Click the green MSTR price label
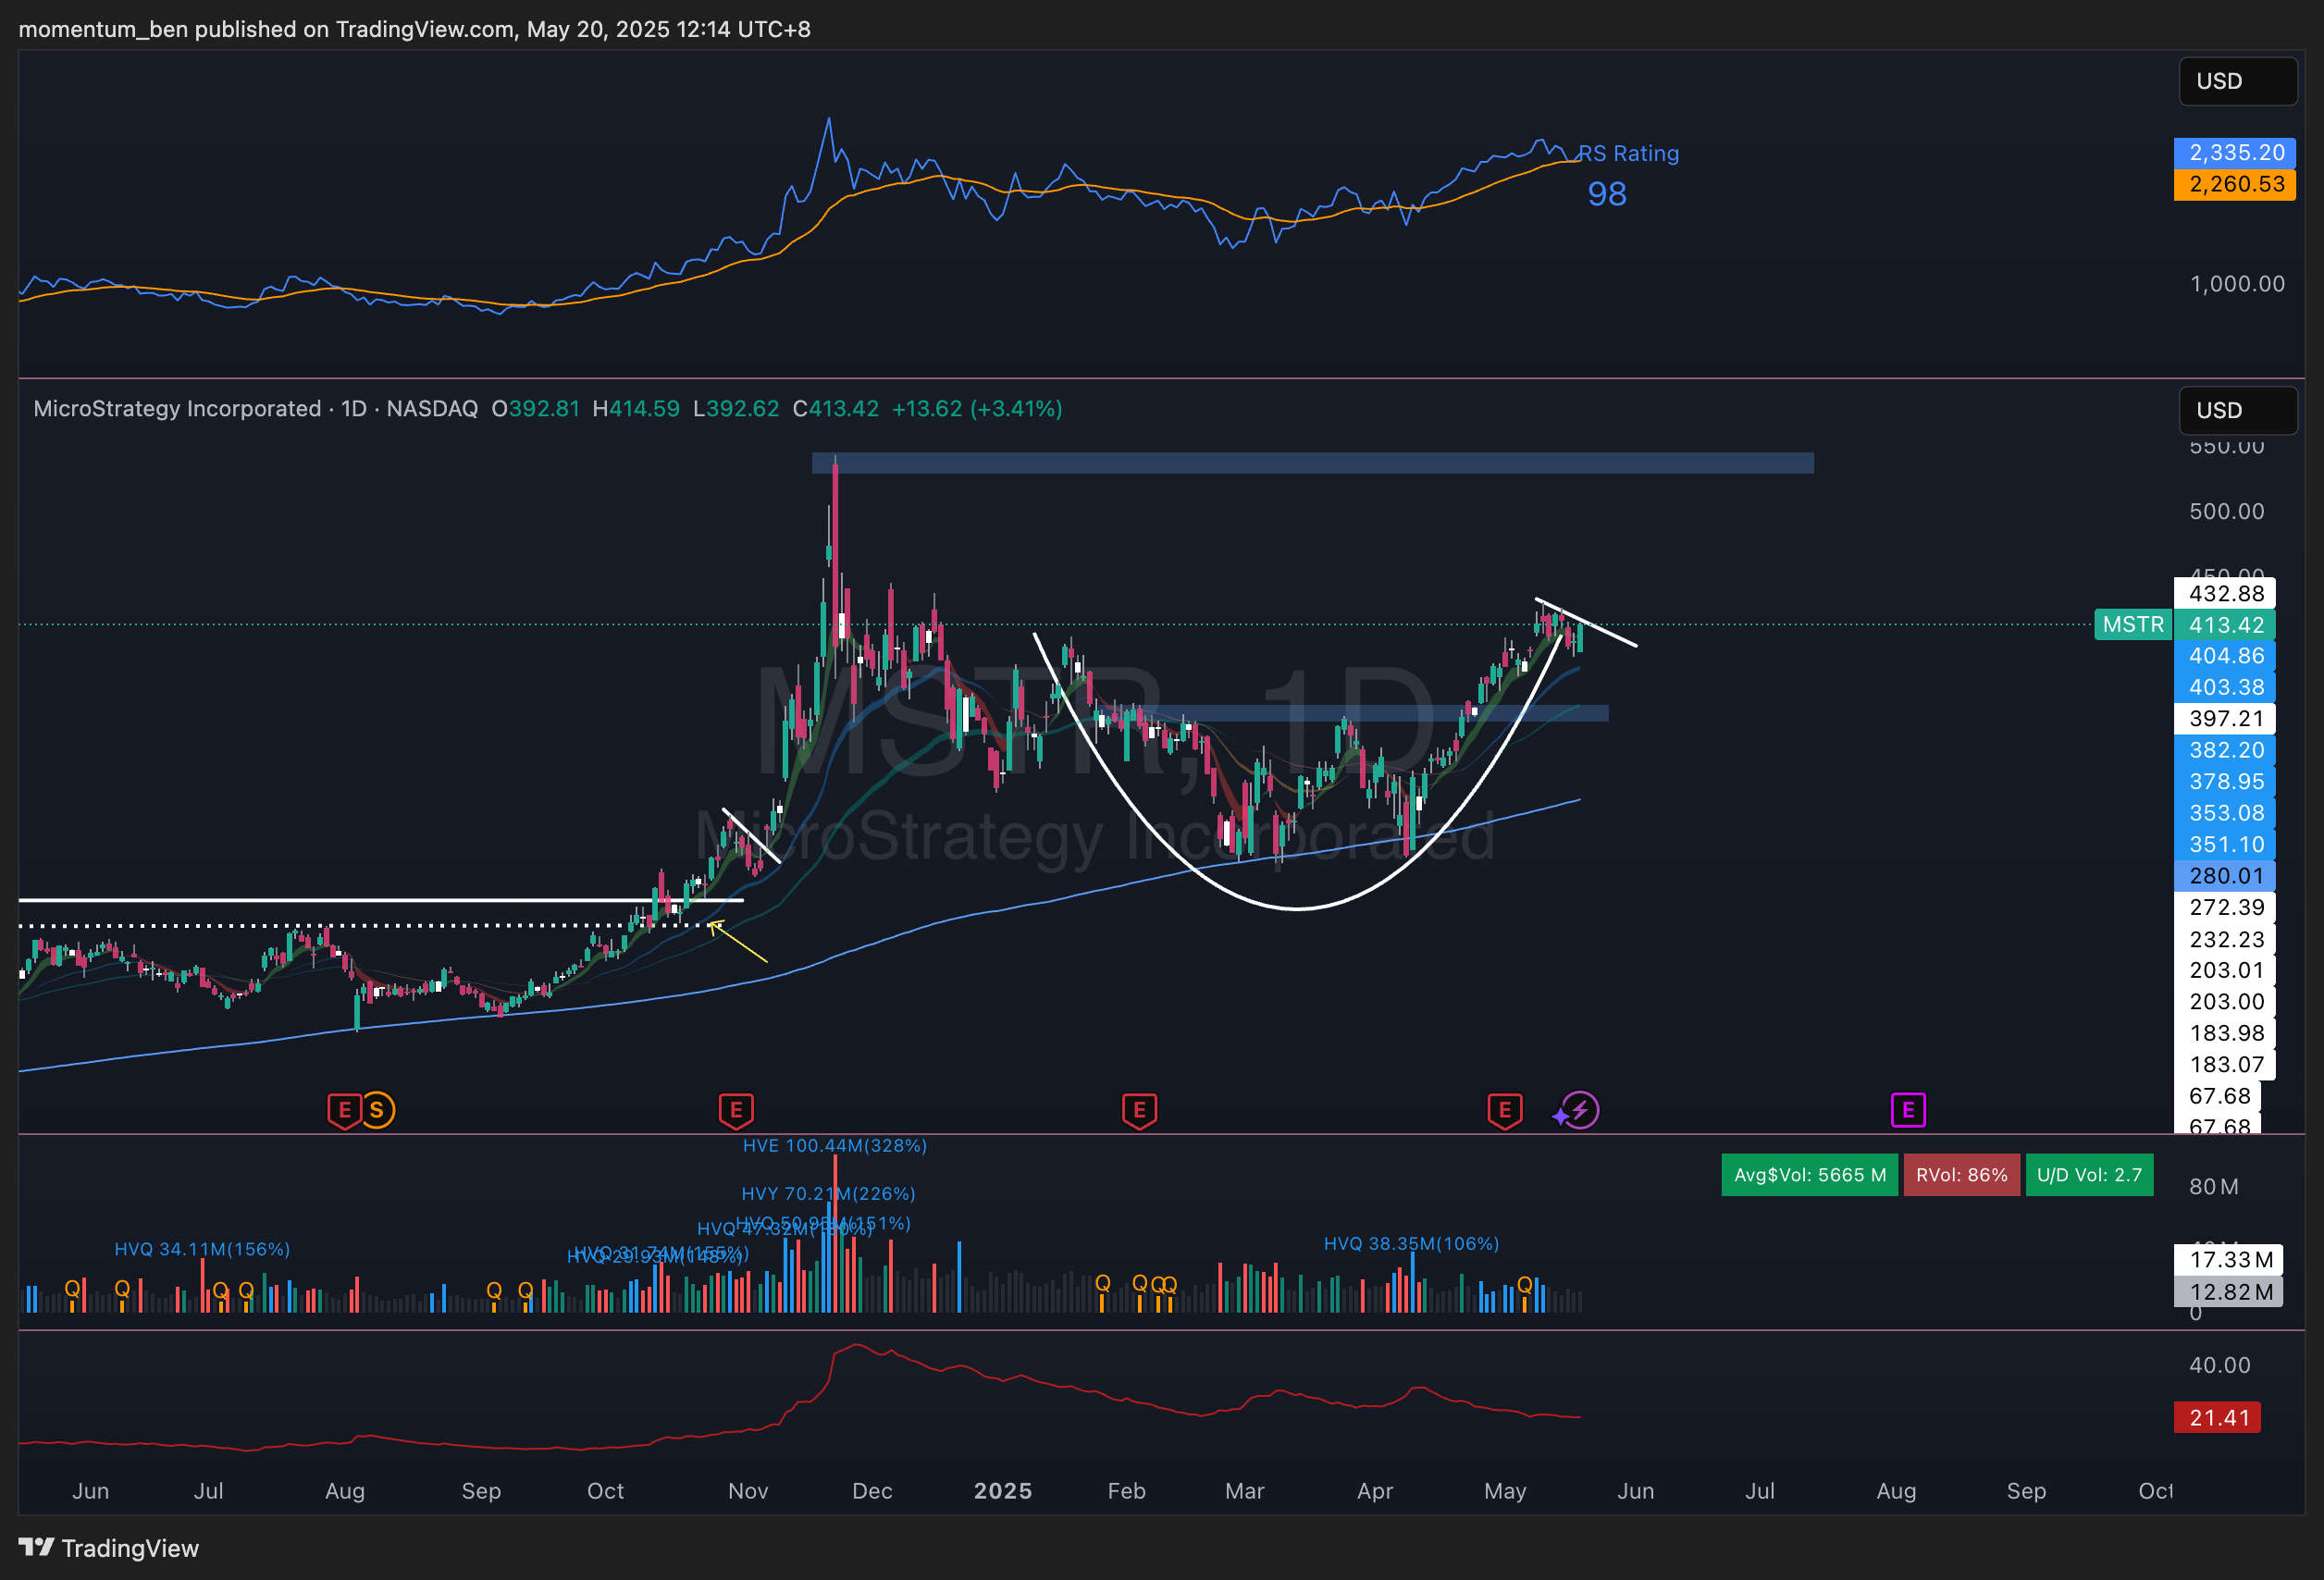Screen dimensions: 2324x1580 pyautogui.click(x=2133, y=625)
